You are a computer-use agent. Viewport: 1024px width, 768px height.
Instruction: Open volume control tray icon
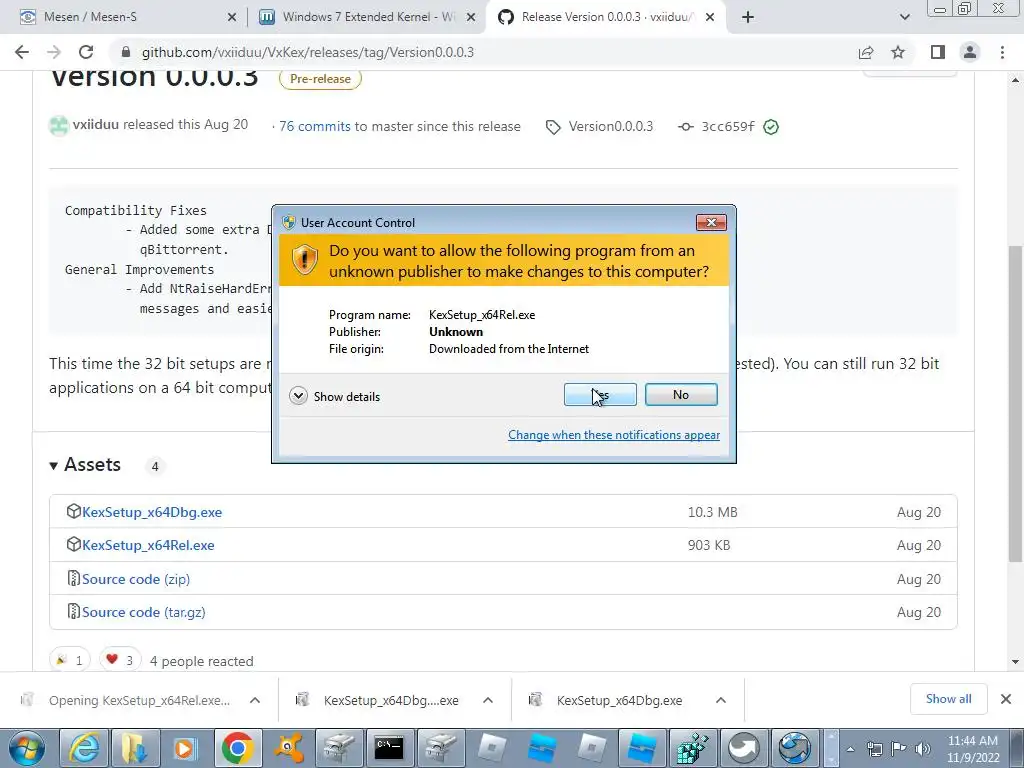(x=923, y=749)
